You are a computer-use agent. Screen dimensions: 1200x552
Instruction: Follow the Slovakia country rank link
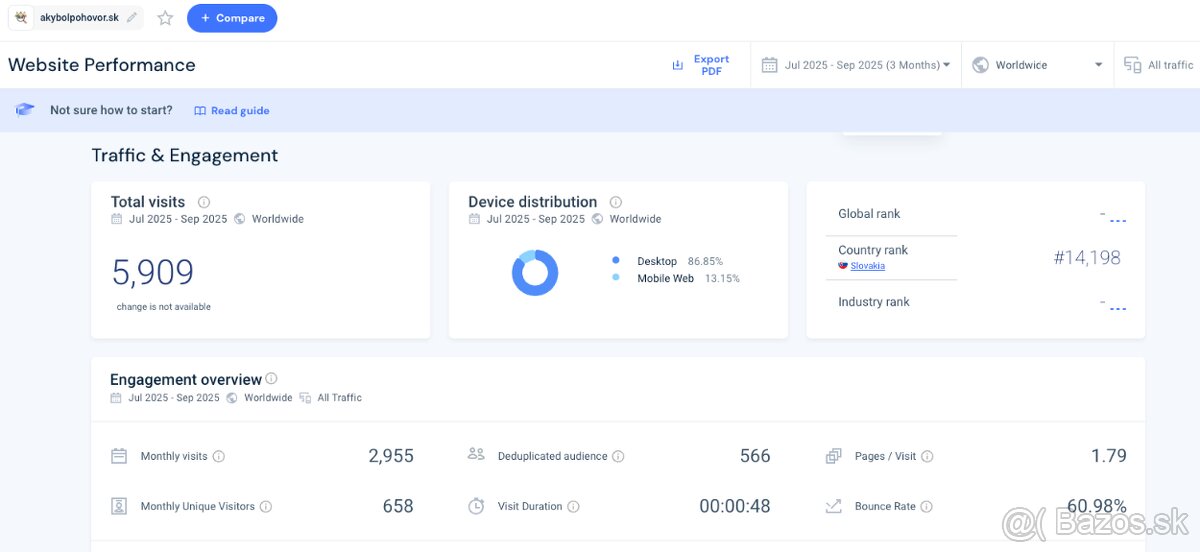867,266
